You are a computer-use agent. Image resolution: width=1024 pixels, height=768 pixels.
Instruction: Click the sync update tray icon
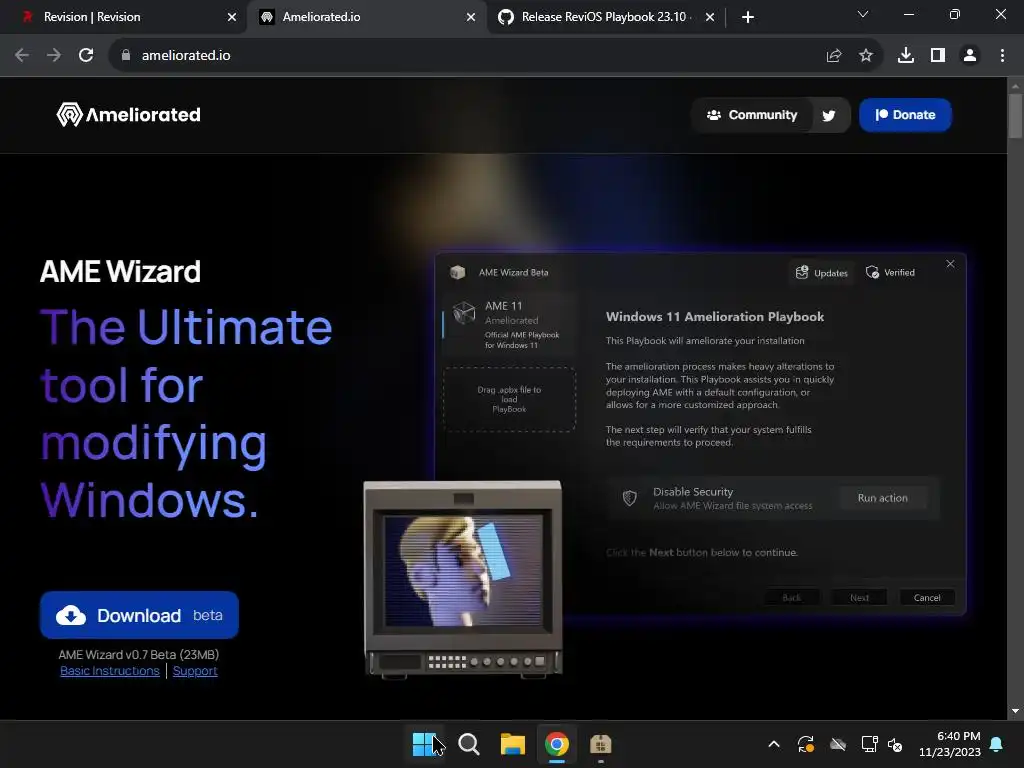pyautogui.click(x=806, y=744)
